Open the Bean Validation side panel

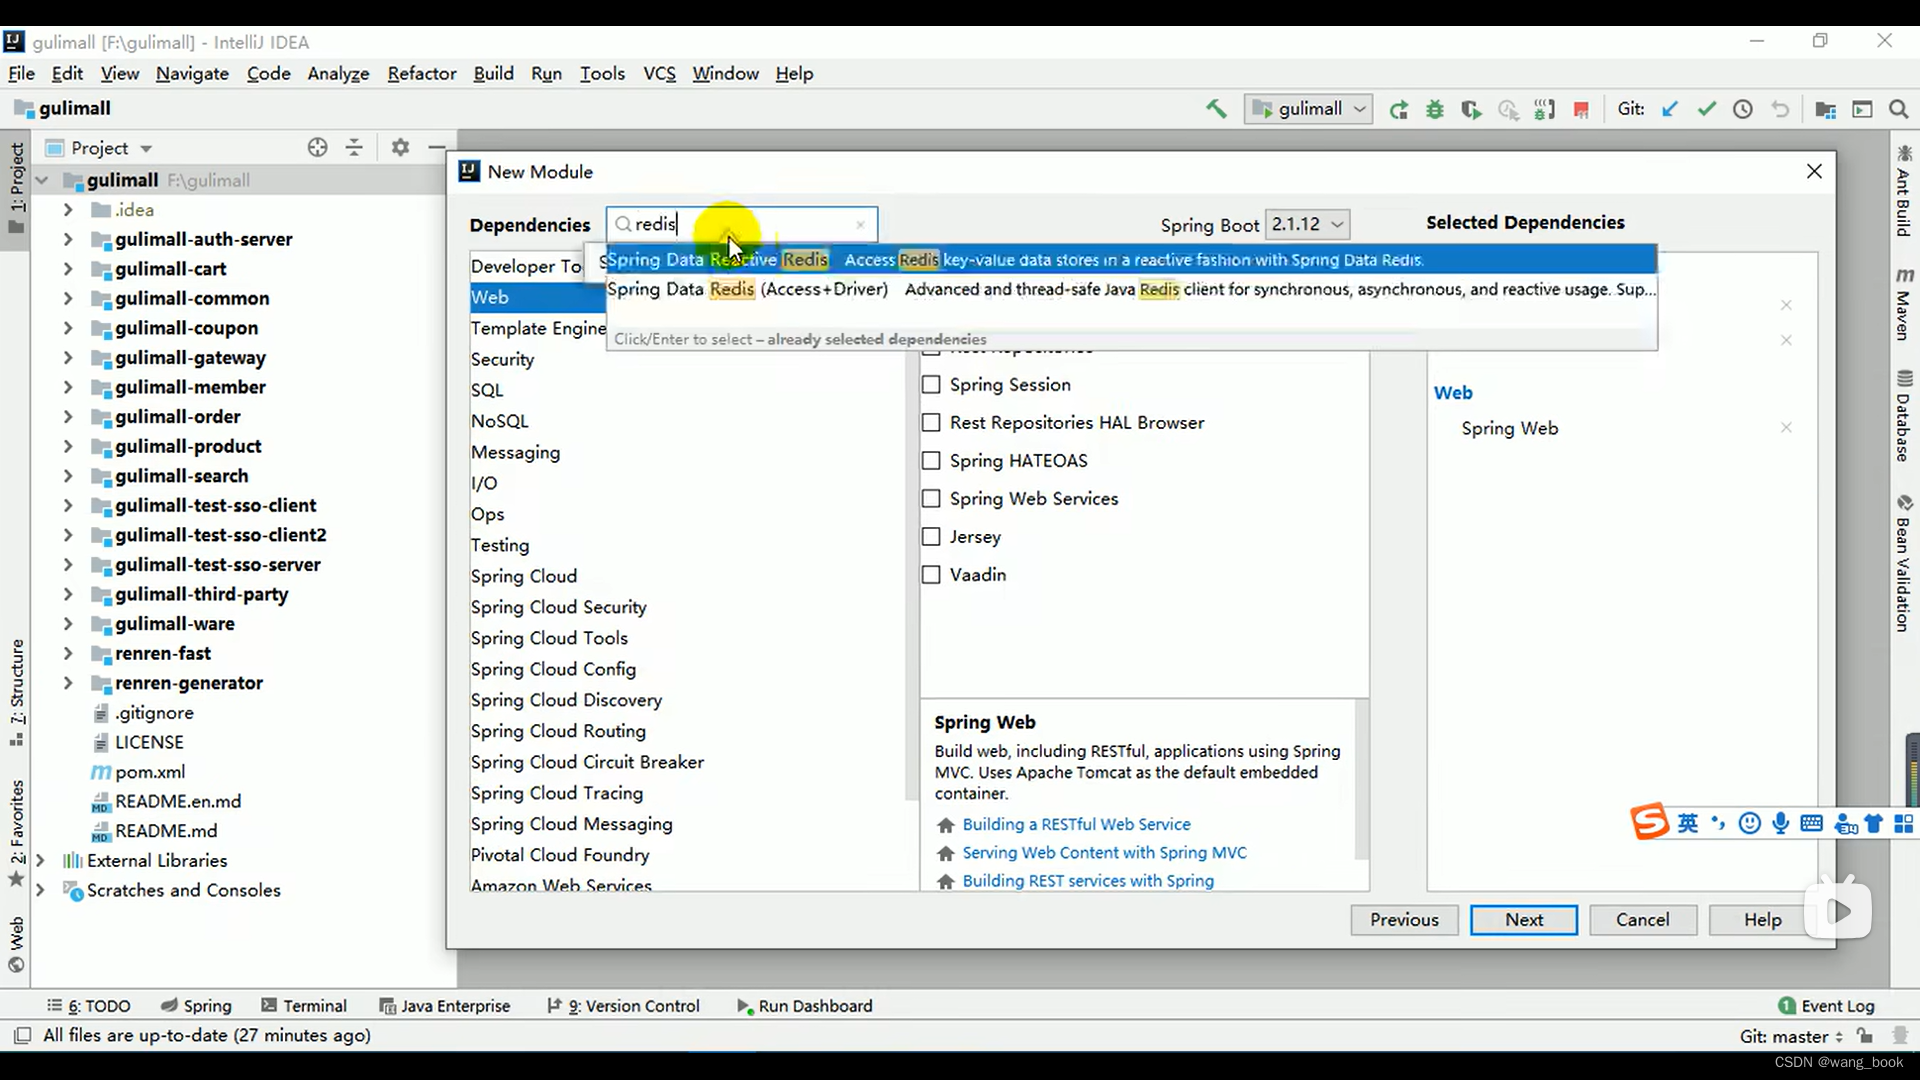pos(1903,563)
